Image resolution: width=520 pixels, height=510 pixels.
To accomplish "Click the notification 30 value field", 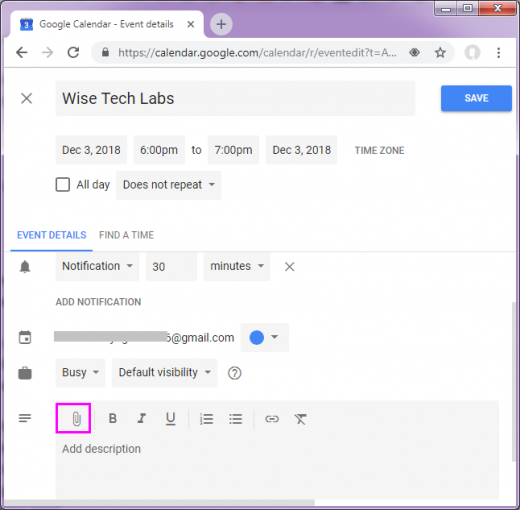I will [171, 266].
